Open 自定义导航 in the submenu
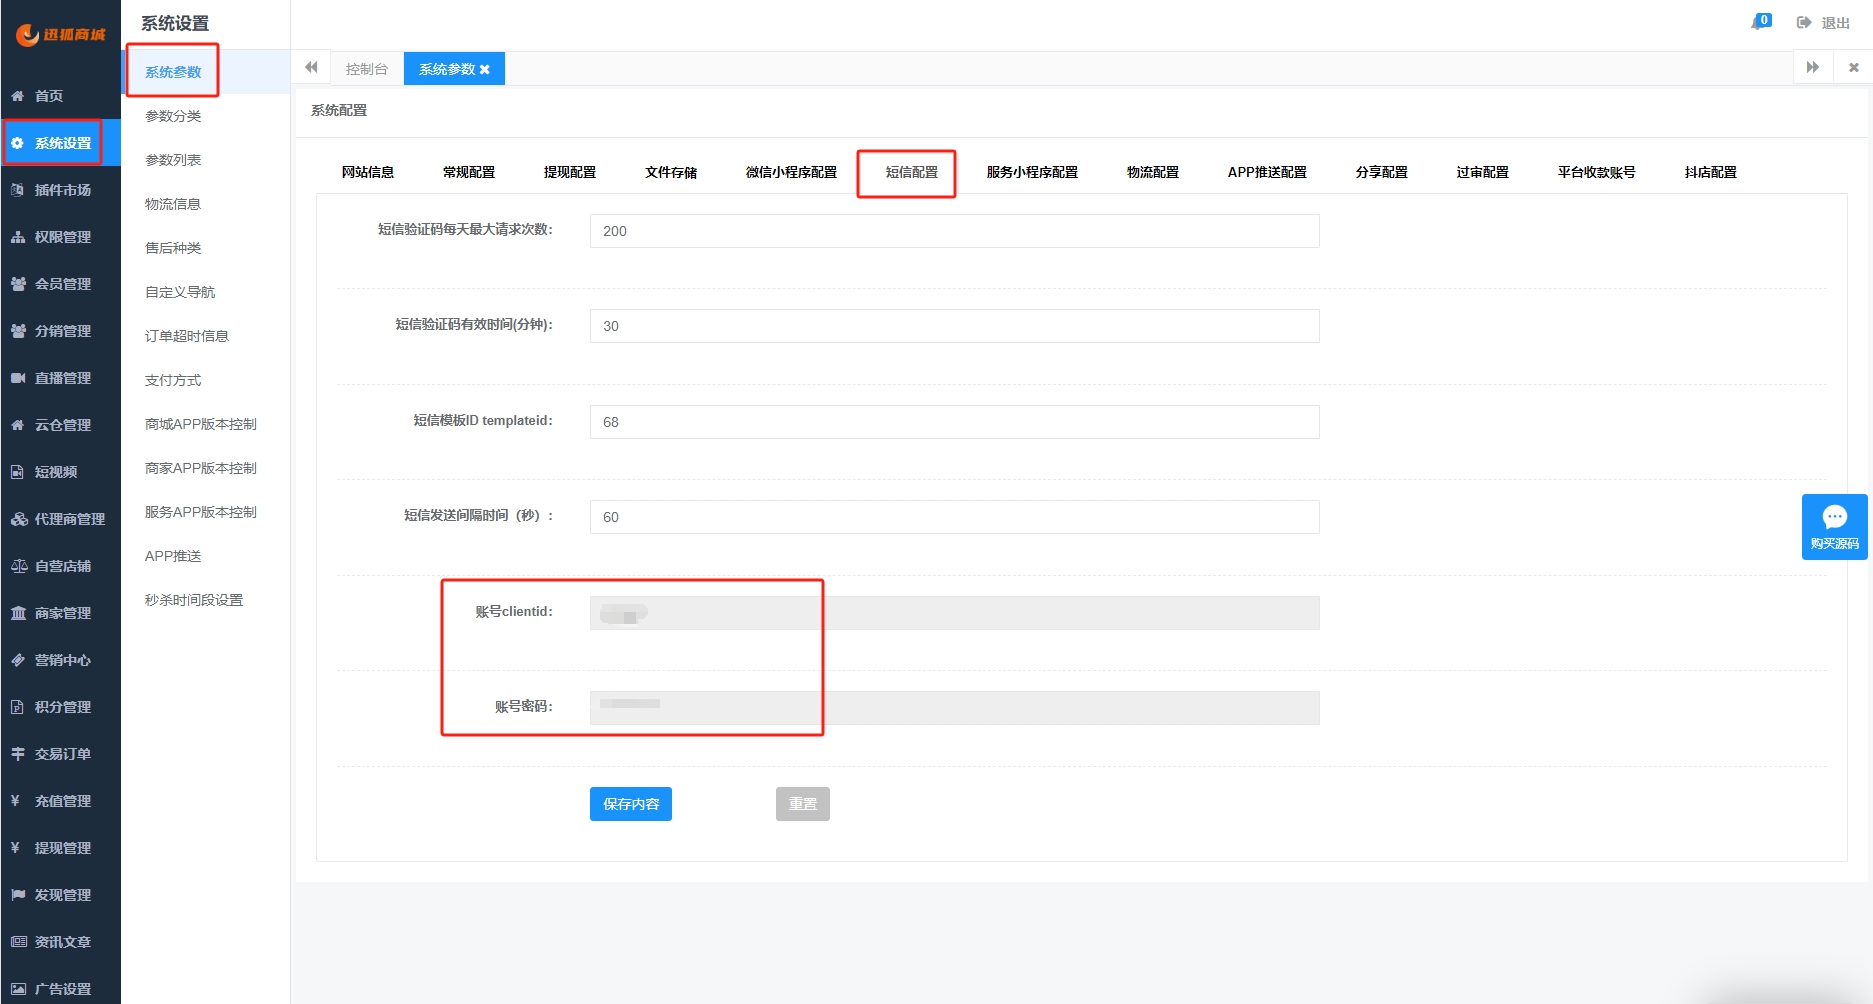The image size is (1873, 1004). pos(180,292)
